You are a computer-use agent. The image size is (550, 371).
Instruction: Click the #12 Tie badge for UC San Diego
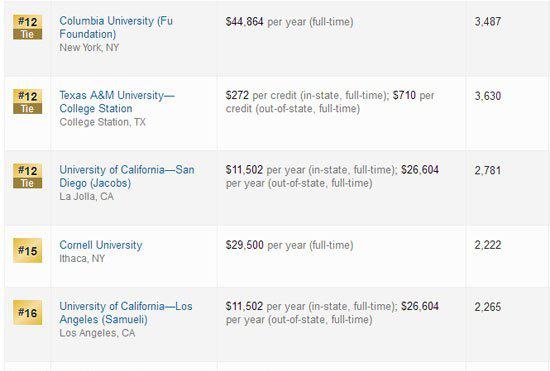click(x=27, y=176)
